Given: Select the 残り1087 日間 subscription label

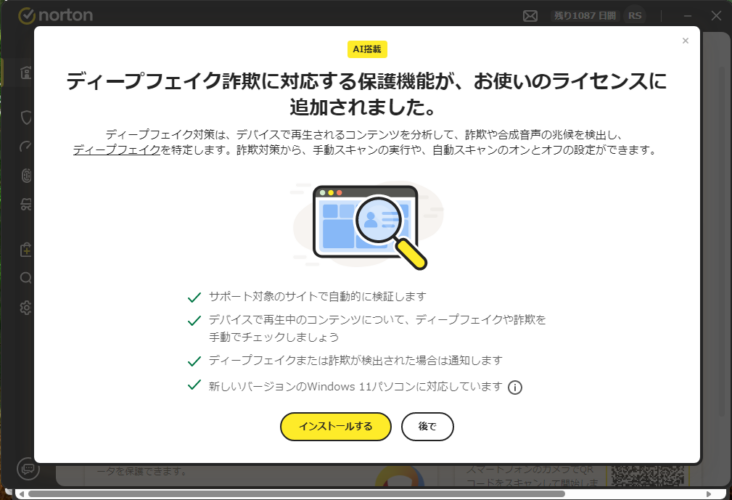Looking at the screenshot, I should 584,16.
